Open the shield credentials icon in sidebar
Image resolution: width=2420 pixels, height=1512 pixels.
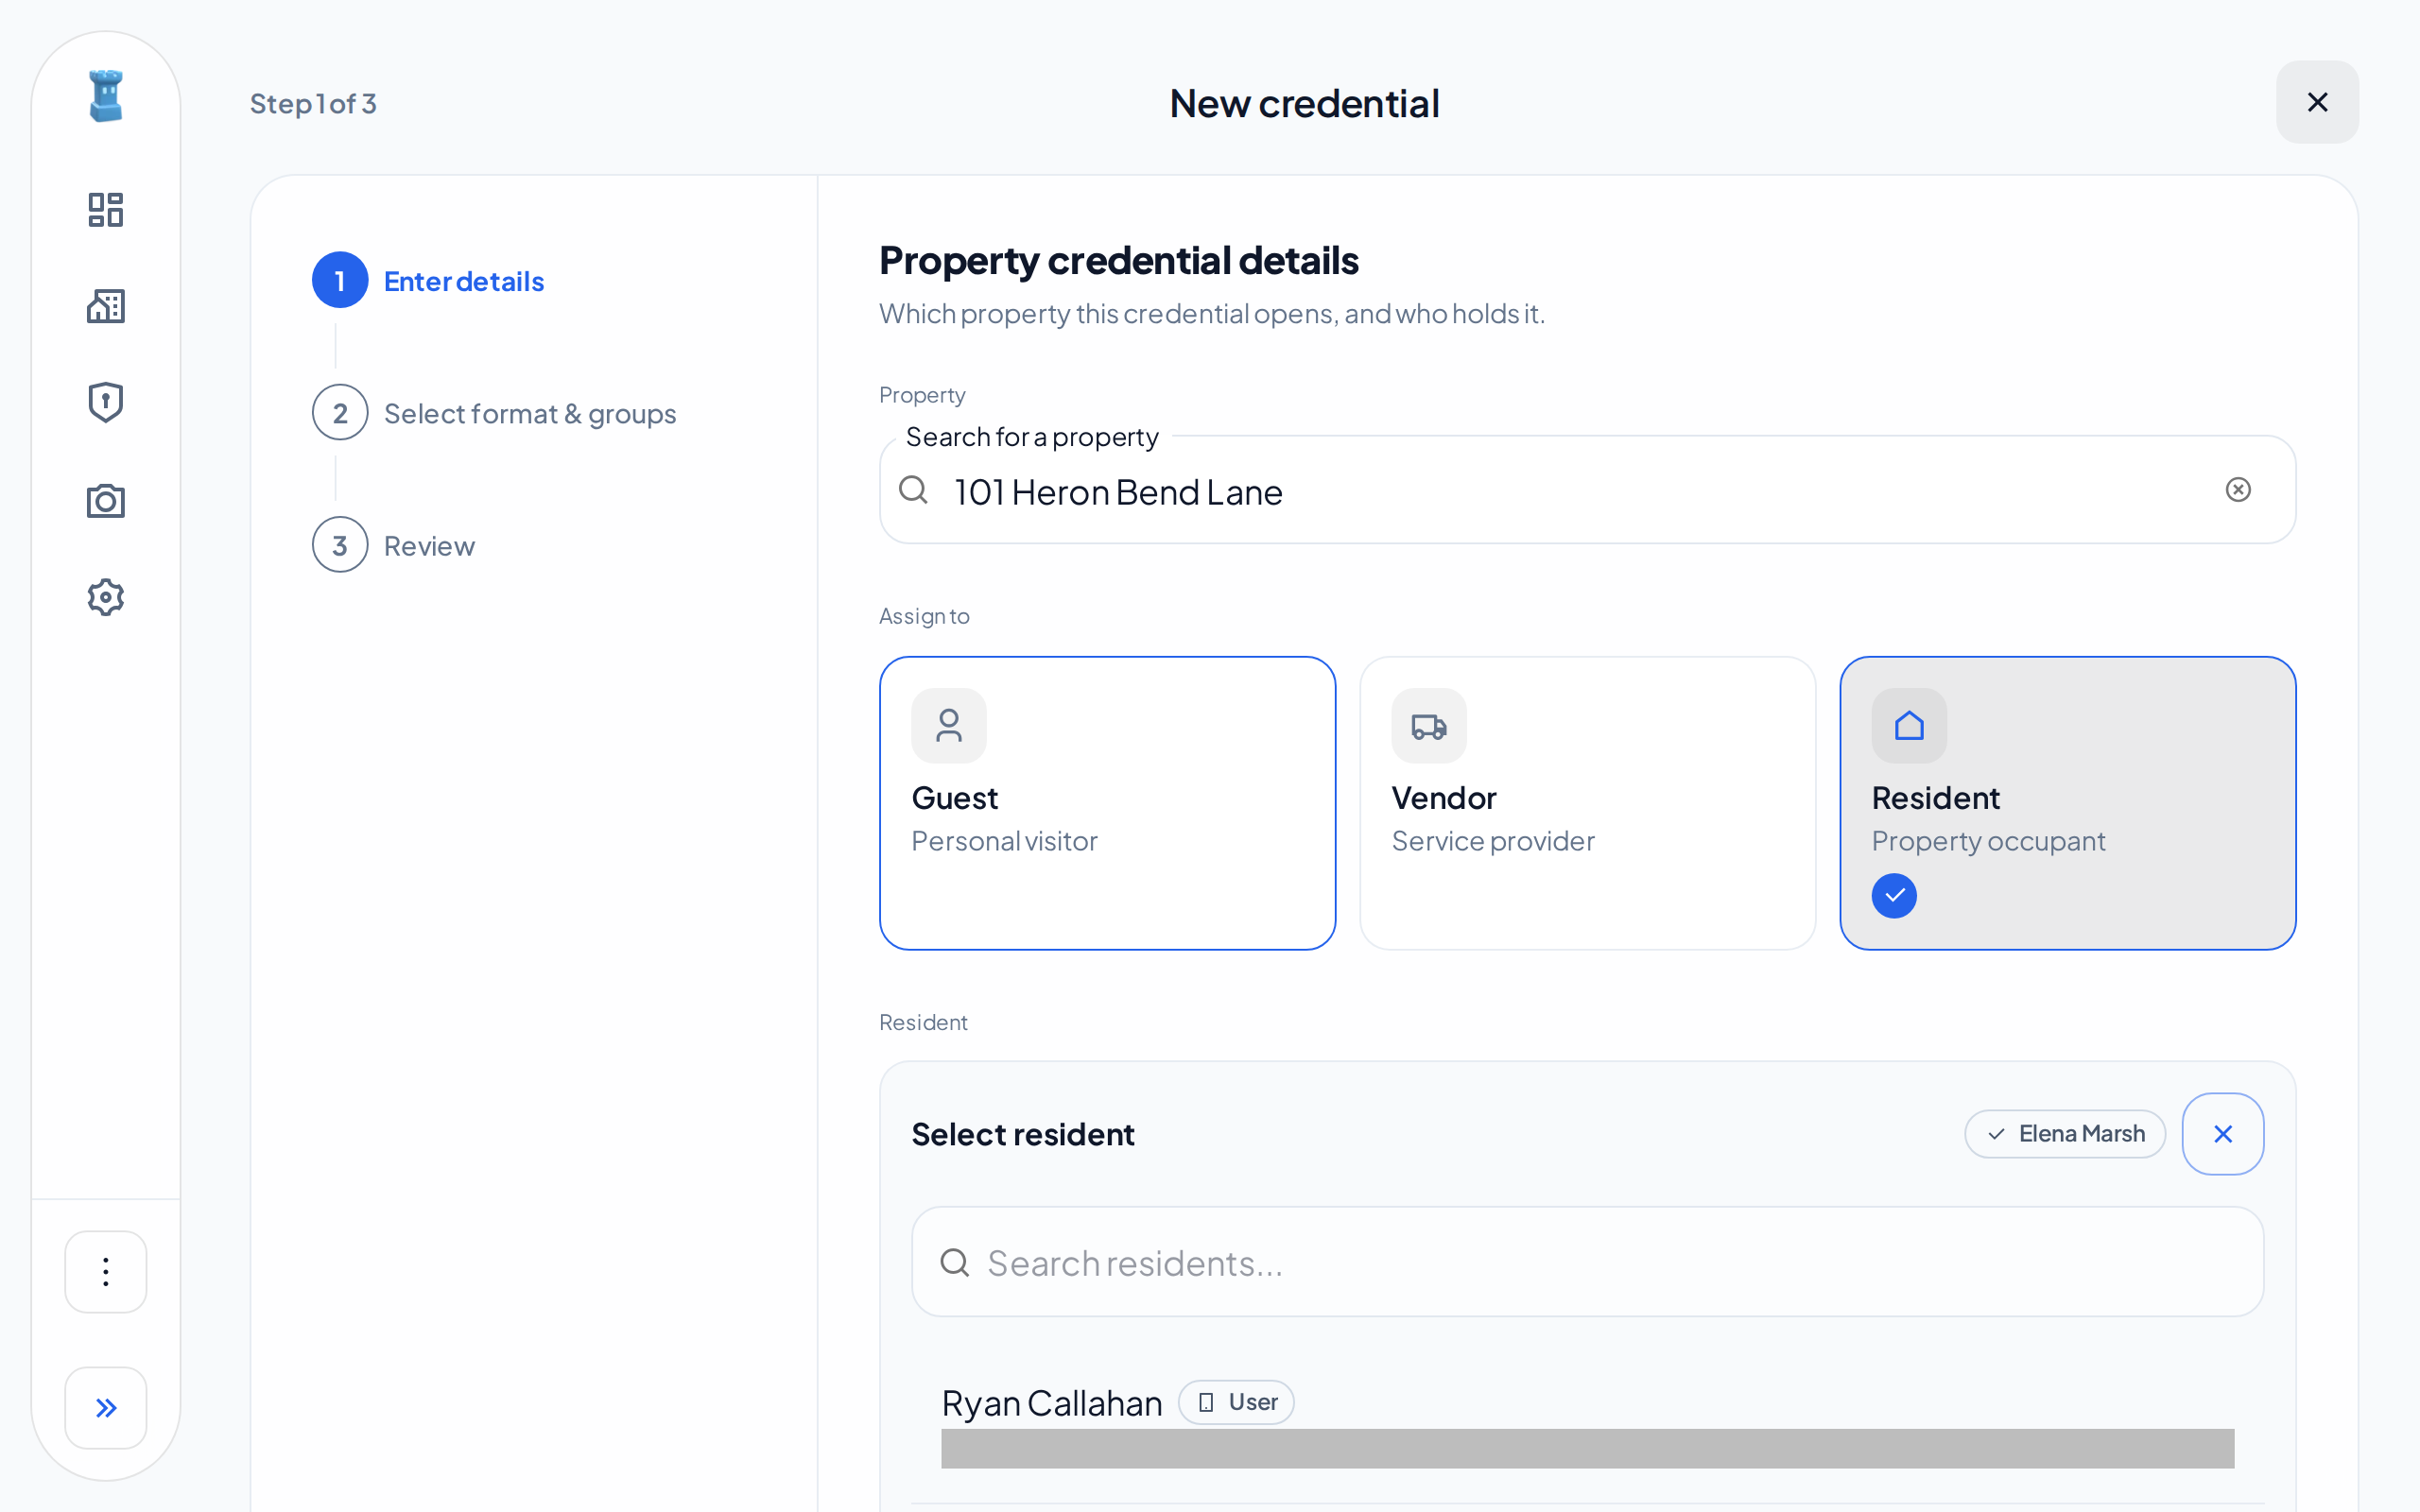[106, 402]
